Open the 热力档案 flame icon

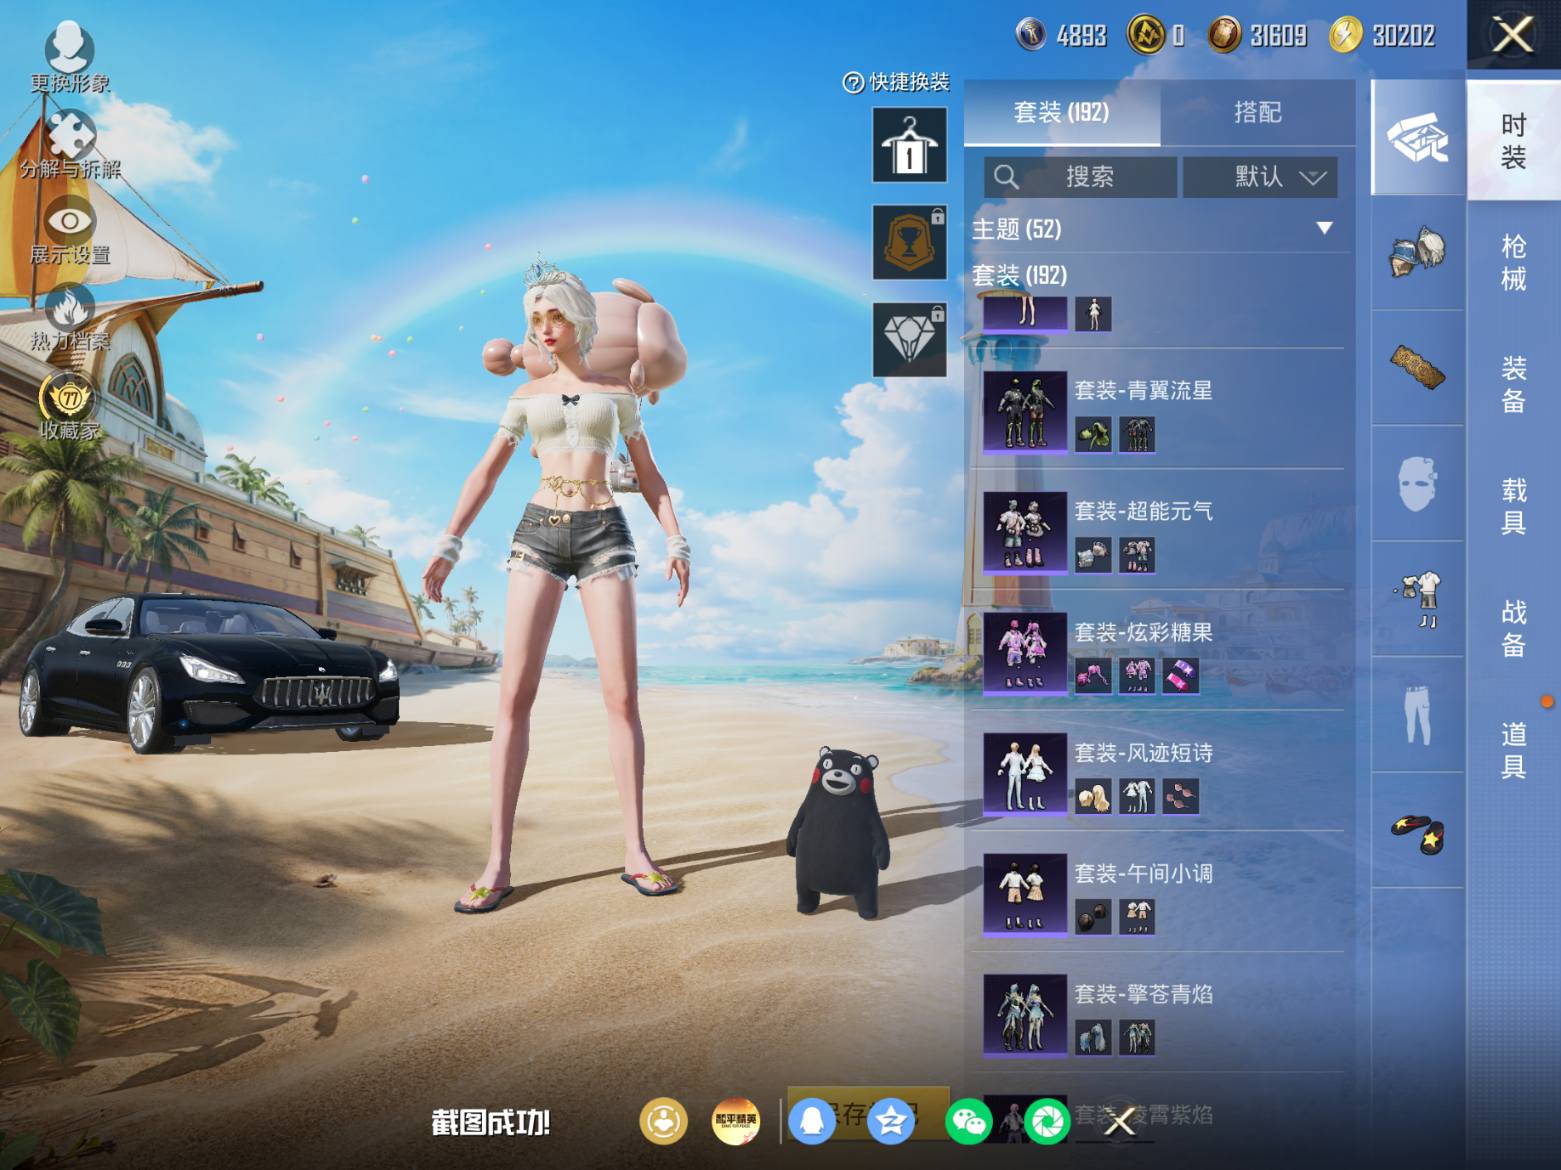(70, 308)
